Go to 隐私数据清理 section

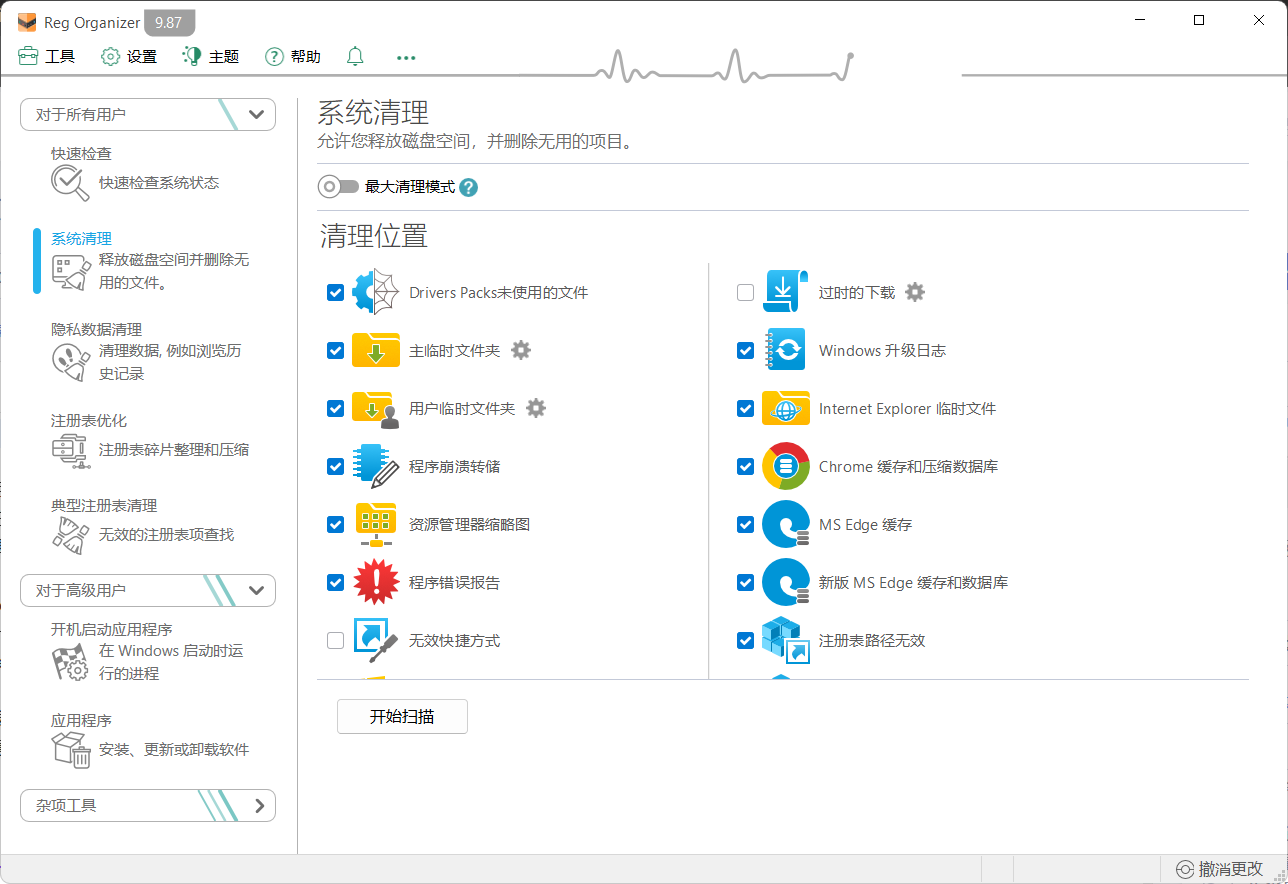tap(96, 329)
